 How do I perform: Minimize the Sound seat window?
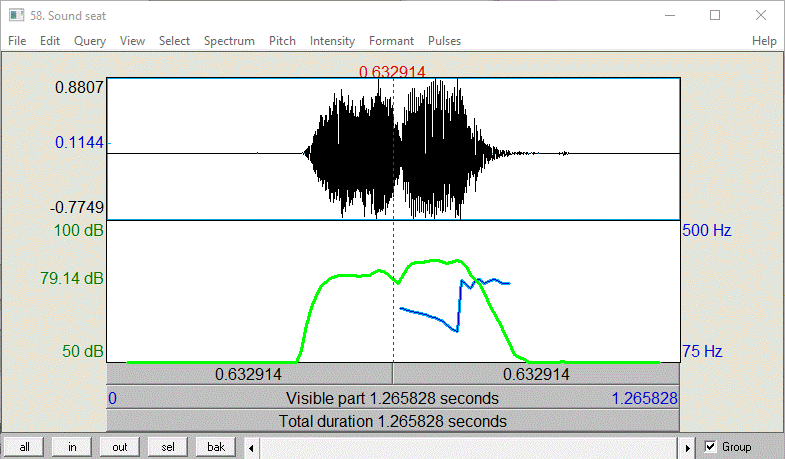click(x=670, y=16)
